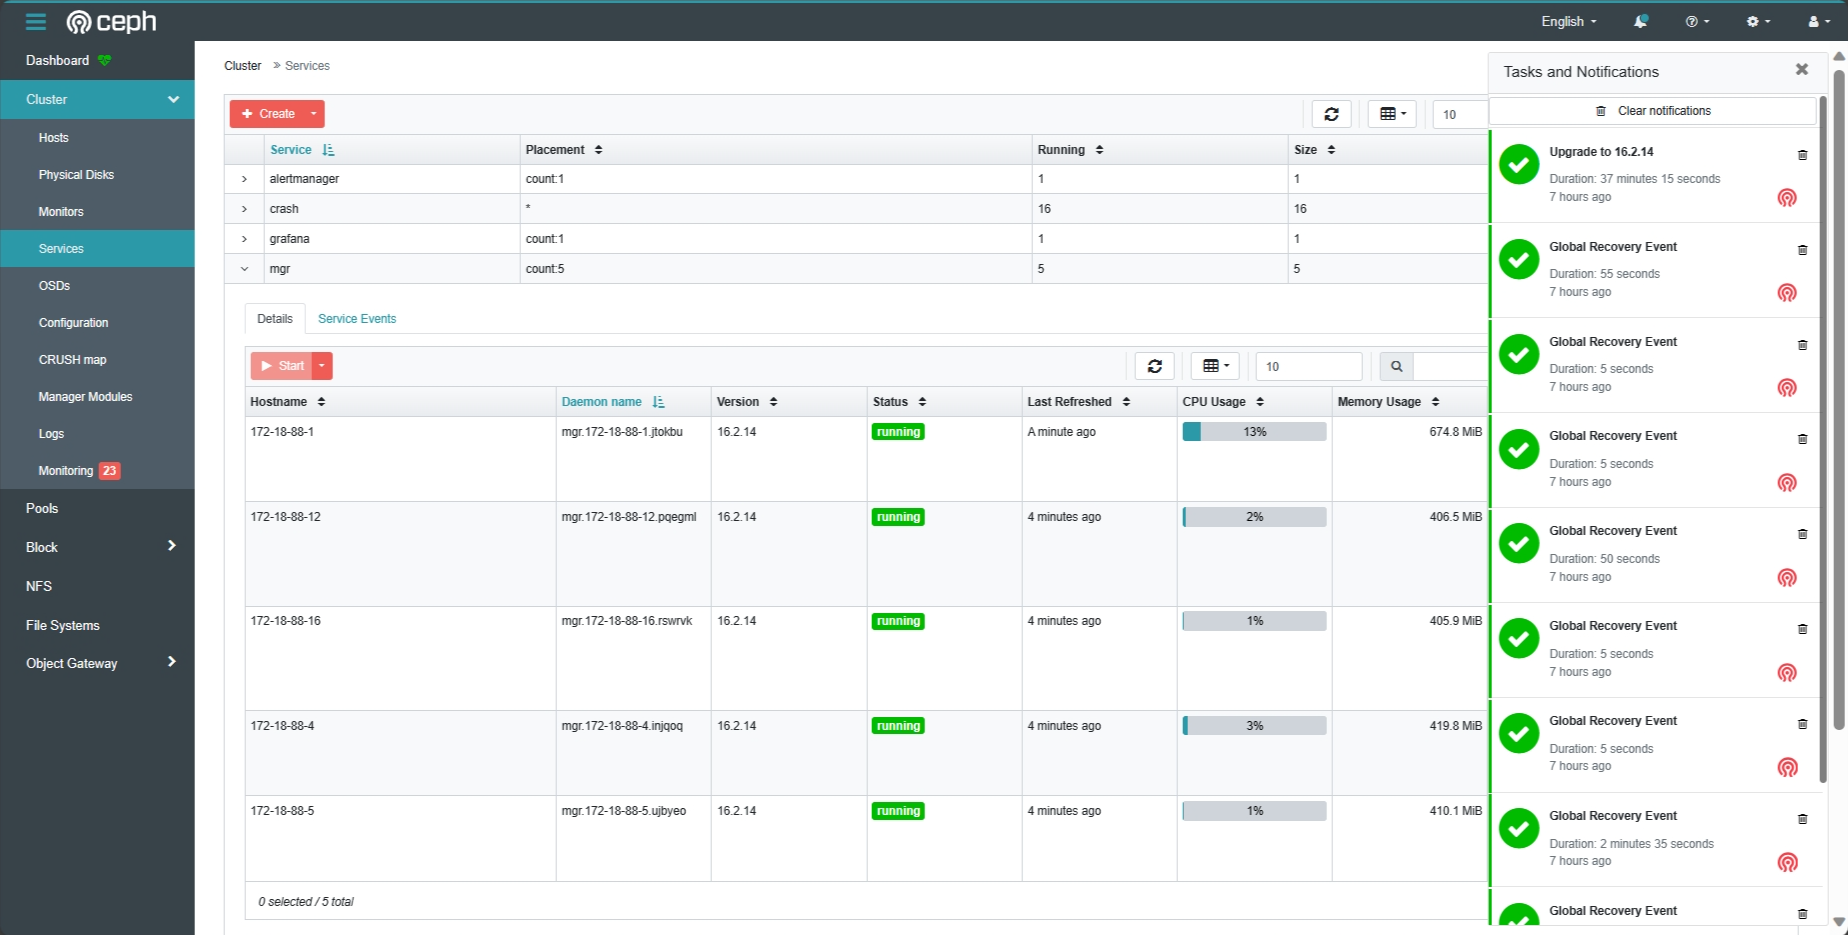Click the Cluster breadcrumb link
Image resolution: width=1848 pixels, height=935 pixels.
click(242, 66)
